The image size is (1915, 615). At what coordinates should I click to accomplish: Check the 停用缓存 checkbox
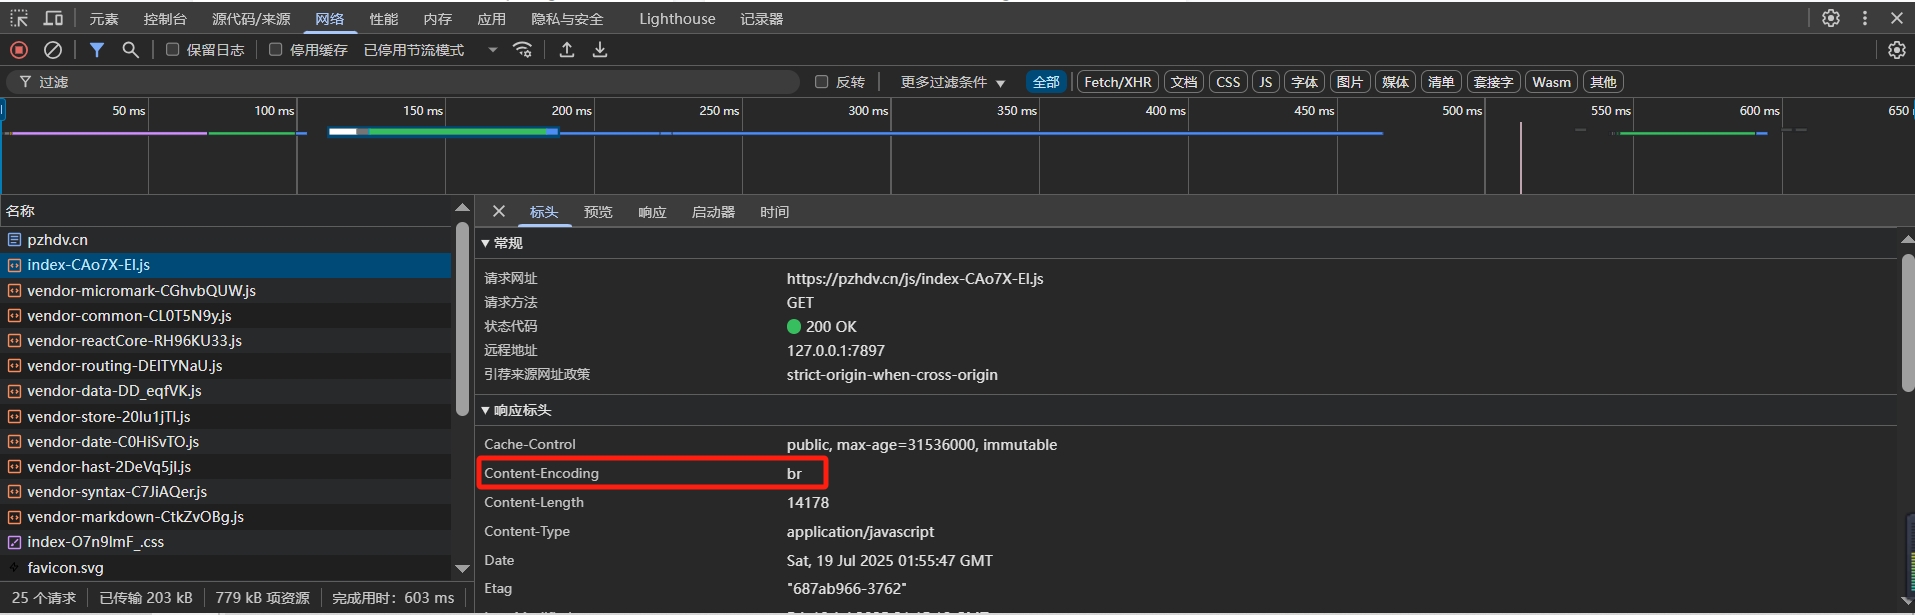276,50
